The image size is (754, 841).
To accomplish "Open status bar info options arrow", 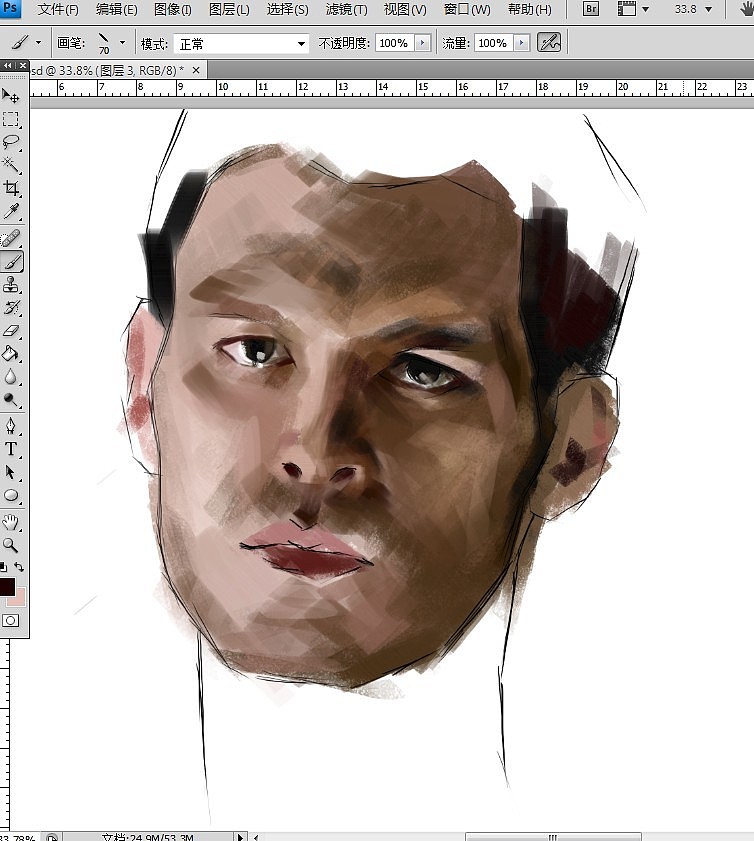I will (x=240, y=837).
